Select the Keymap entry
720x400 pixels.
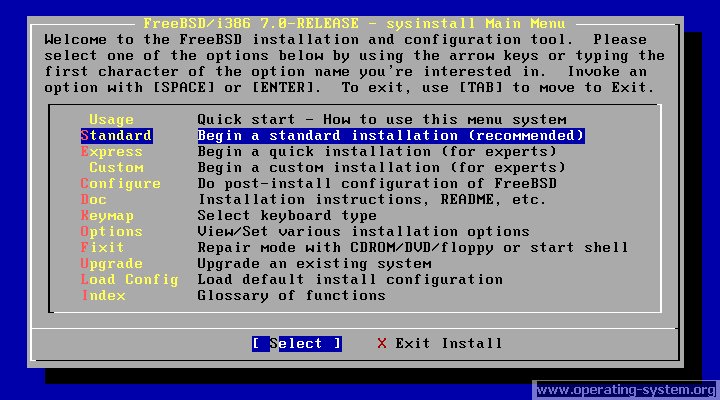(x=107, y=215)
